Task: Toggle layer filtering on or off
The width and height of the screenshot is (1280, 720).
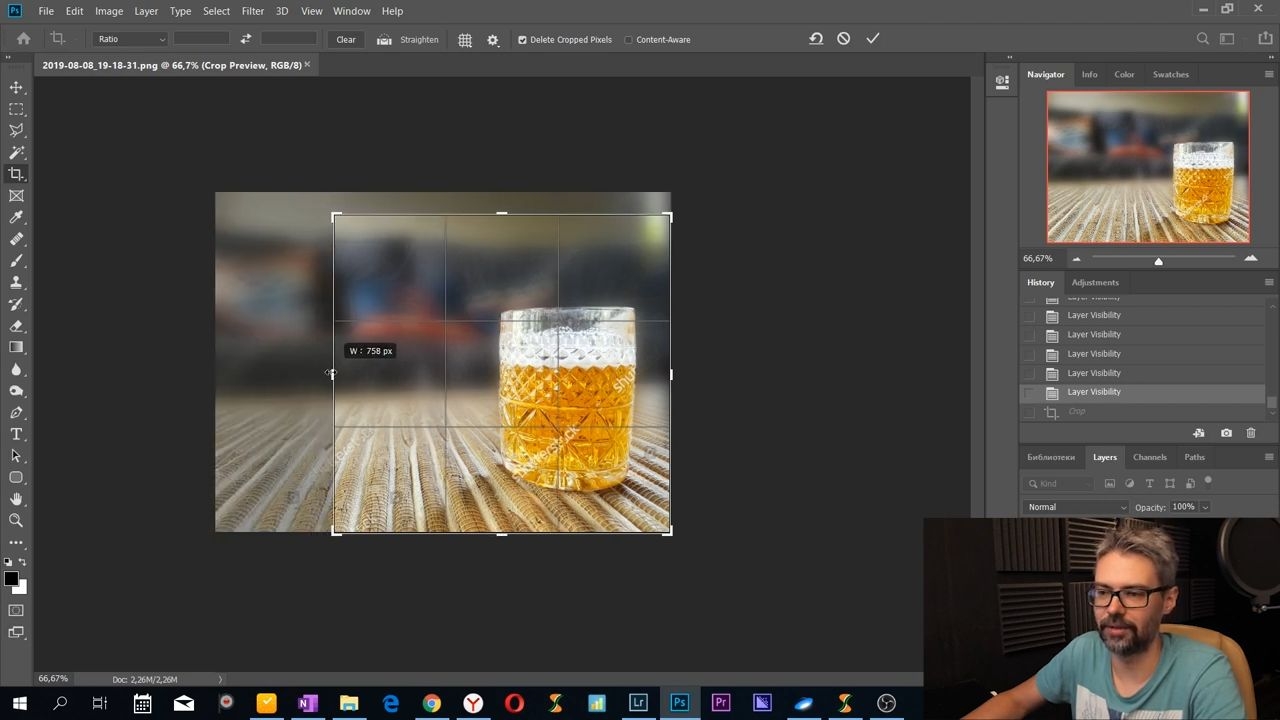Action: (x=1208, y=482)
